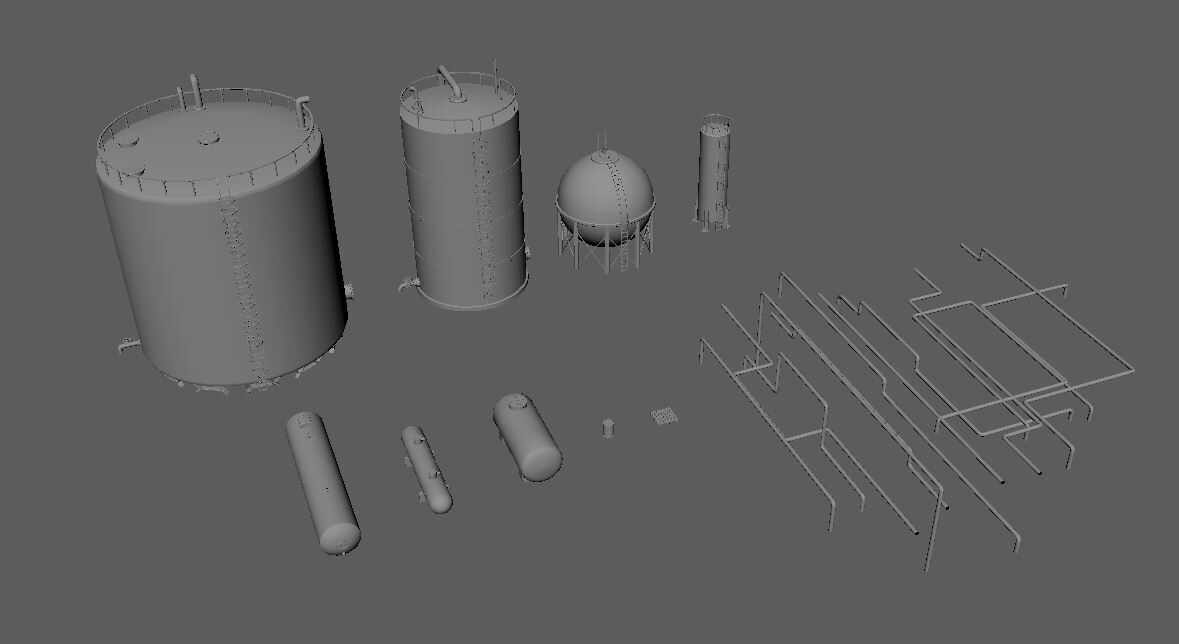Pick the curved vent pipe atop tall tank
Image resolution: width=1179 pixels, height=644 pixels.
coord(450,84)
